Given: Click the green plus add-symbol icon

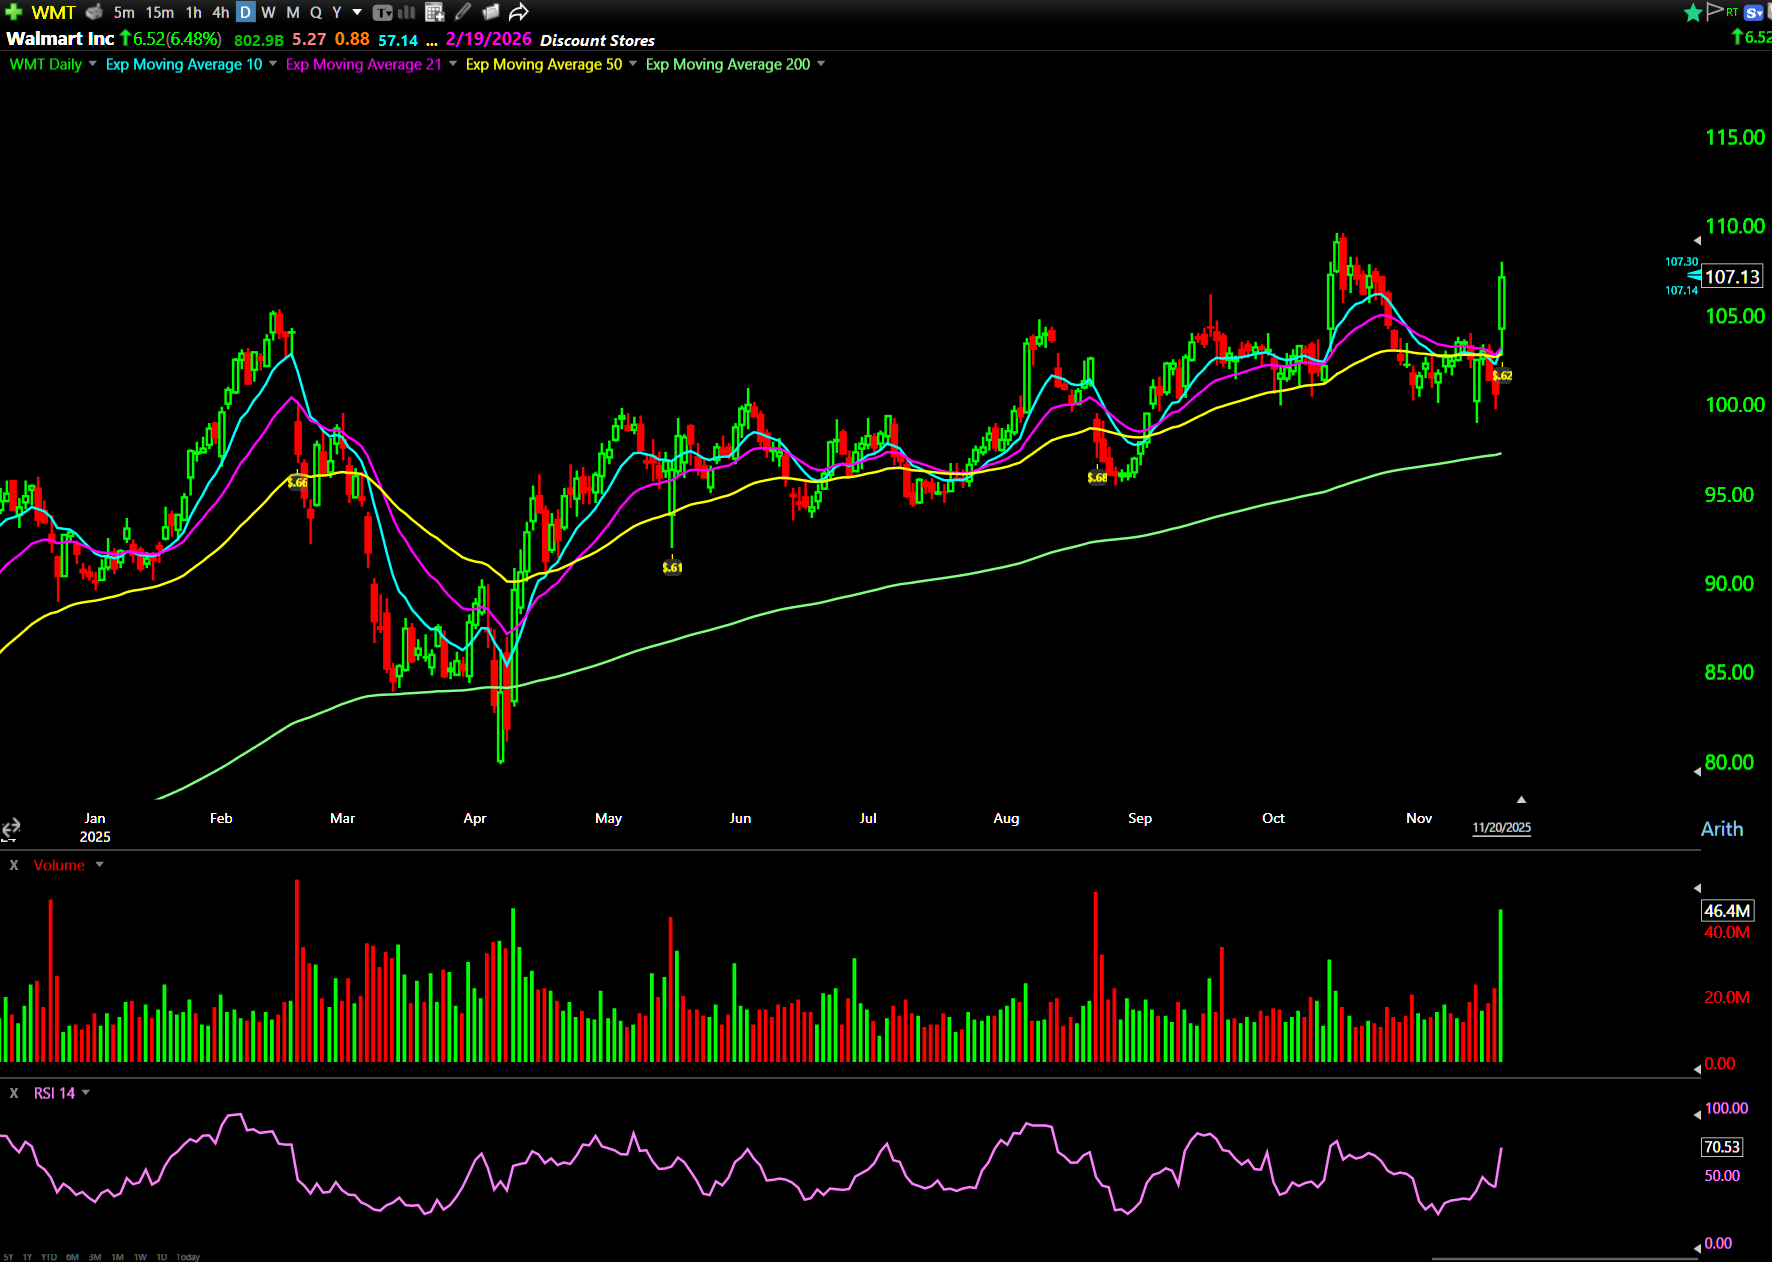Looking at the screenshot, I should click(x=14, y=12).
